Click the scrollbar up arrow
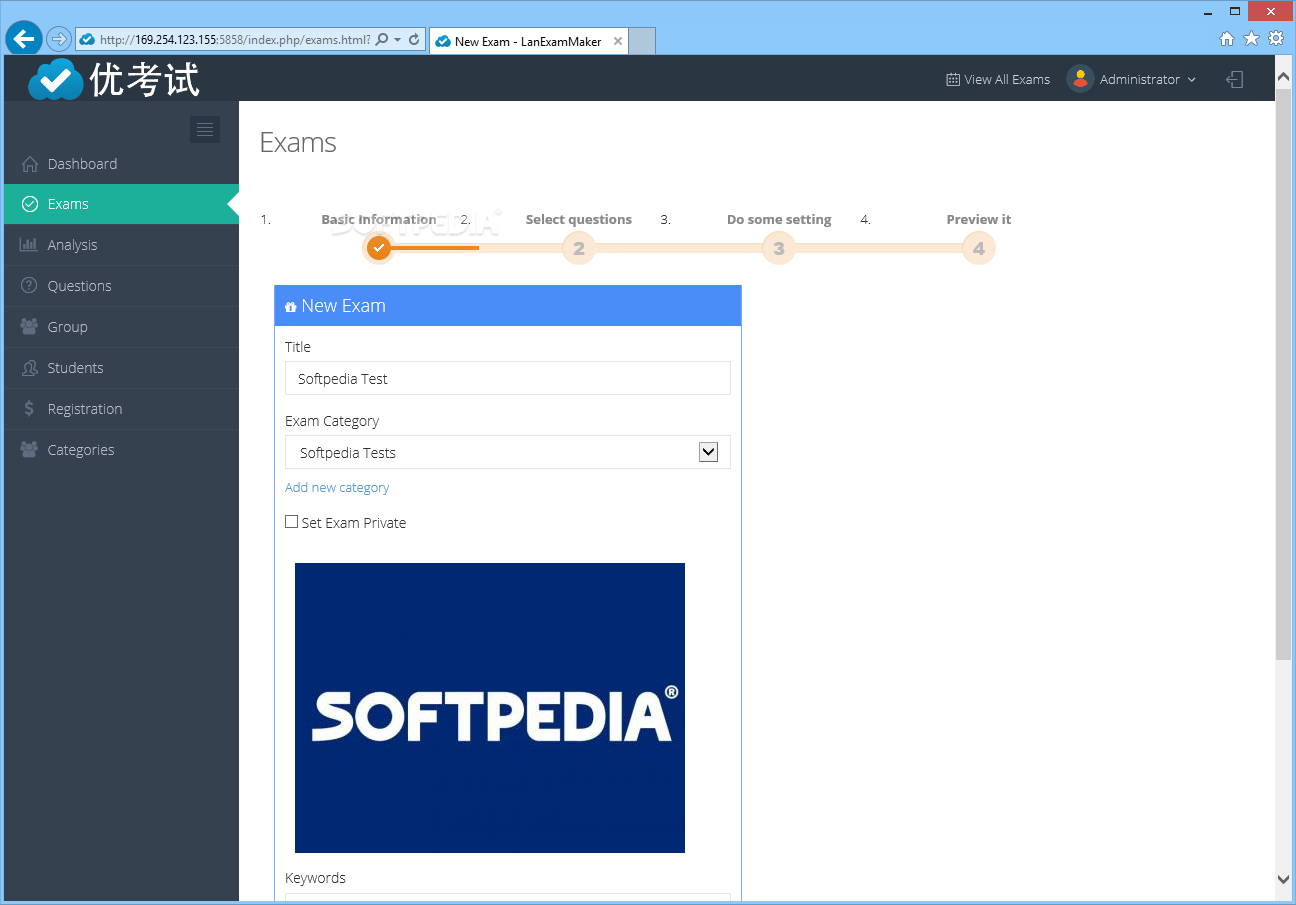This screenshot has height=905, width=1296. (1284, 75)
